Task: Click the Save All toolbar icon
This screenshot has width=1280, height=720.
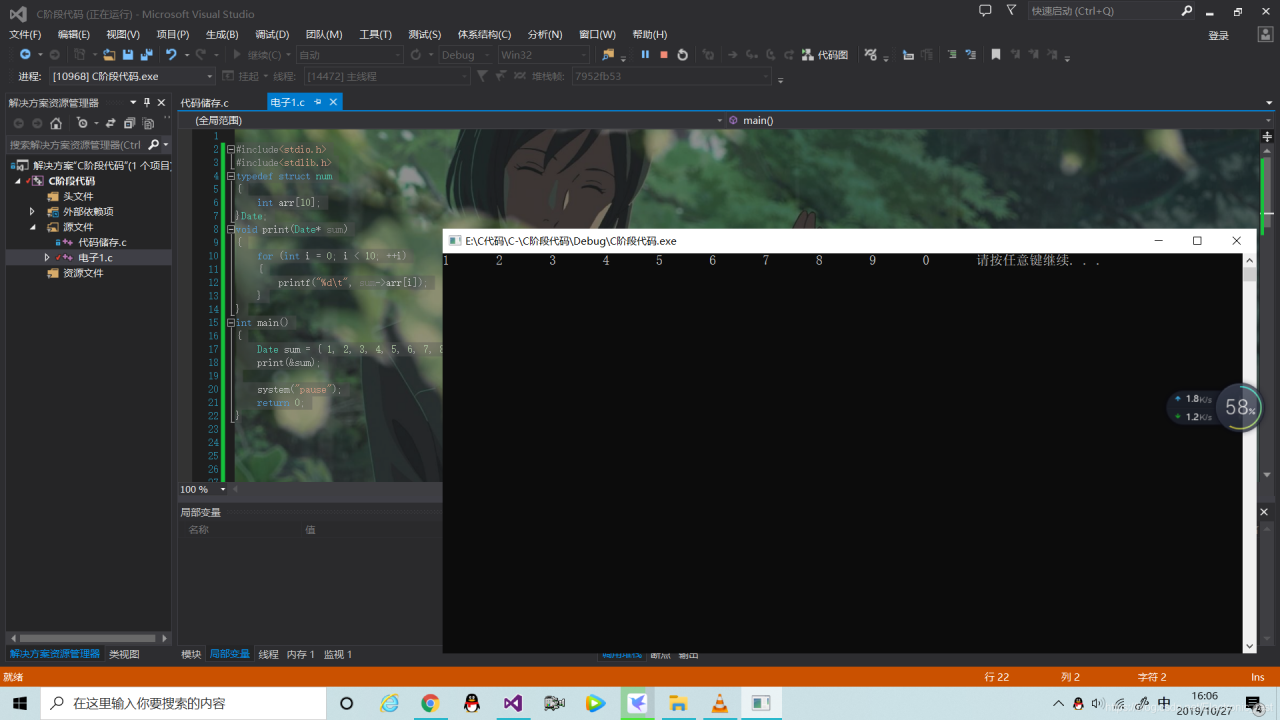Action: (146, 55)
